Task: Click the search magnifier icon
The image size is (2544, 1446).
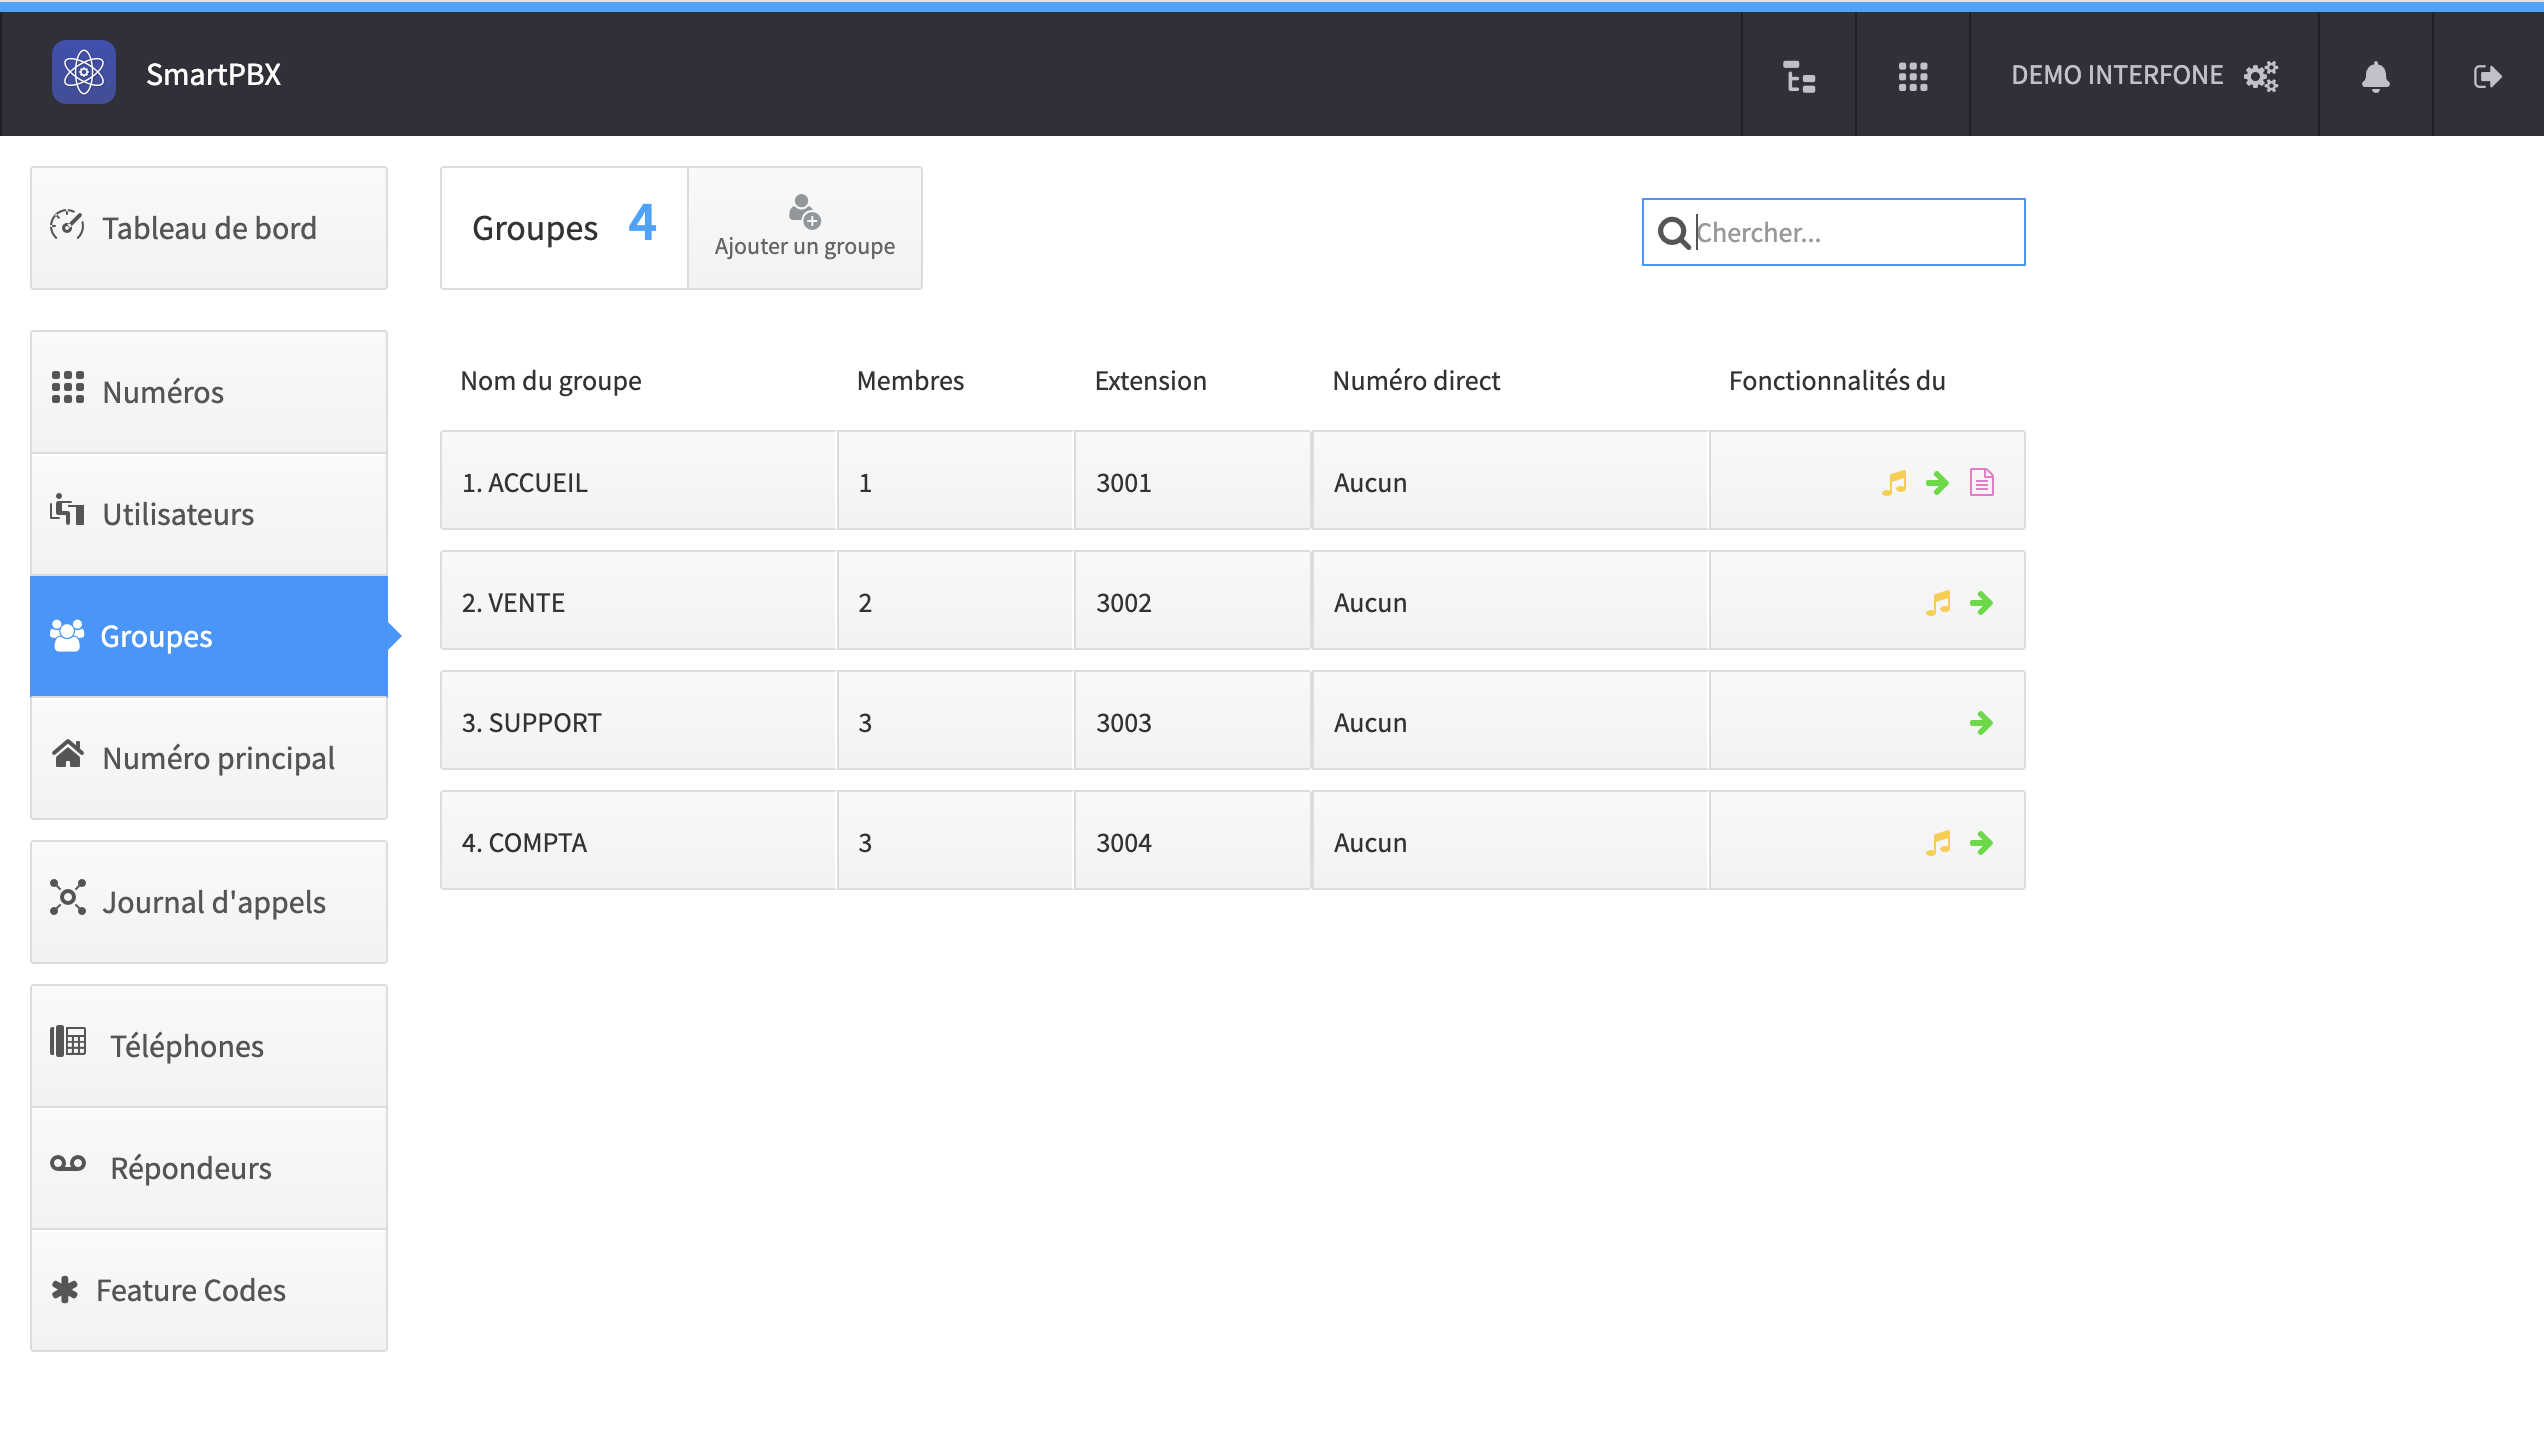Action: [x=1673, y=233]
